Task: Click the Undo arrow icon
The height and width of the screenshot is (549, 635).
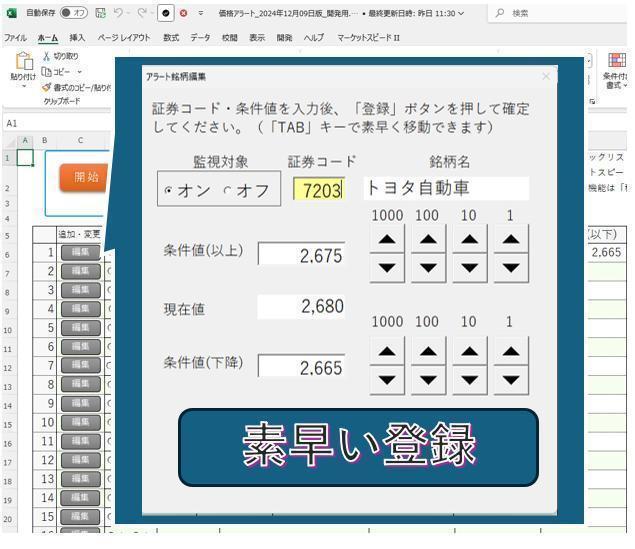Action: click(x=118, y=13)
